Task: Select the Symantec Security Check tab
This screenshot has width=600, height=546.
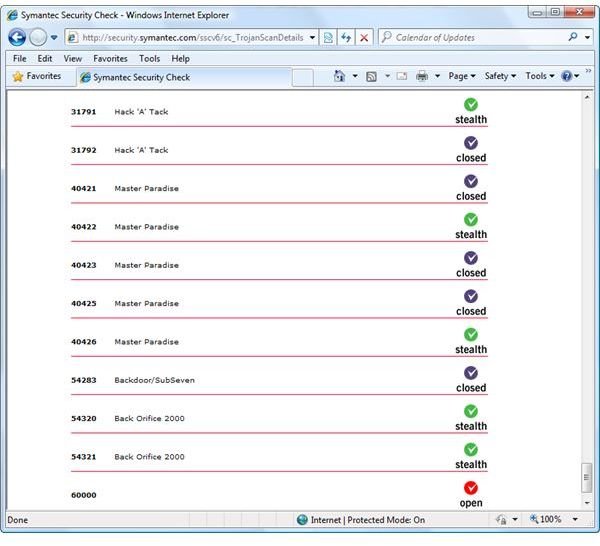Action: [184, 77]
